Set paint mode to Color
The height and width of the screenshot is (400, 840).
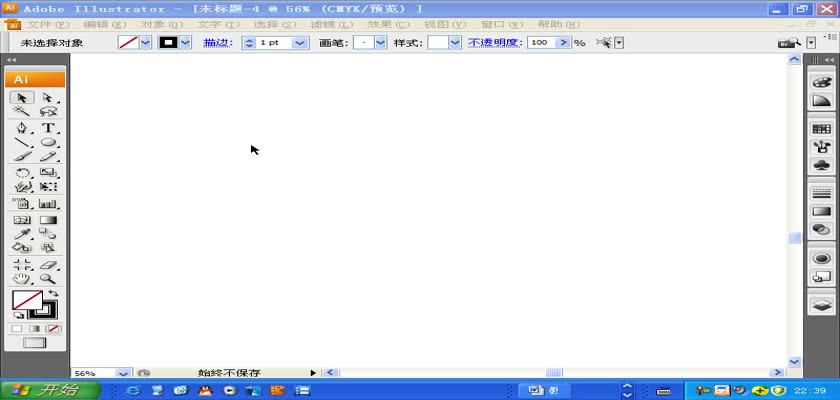(17, 329)
